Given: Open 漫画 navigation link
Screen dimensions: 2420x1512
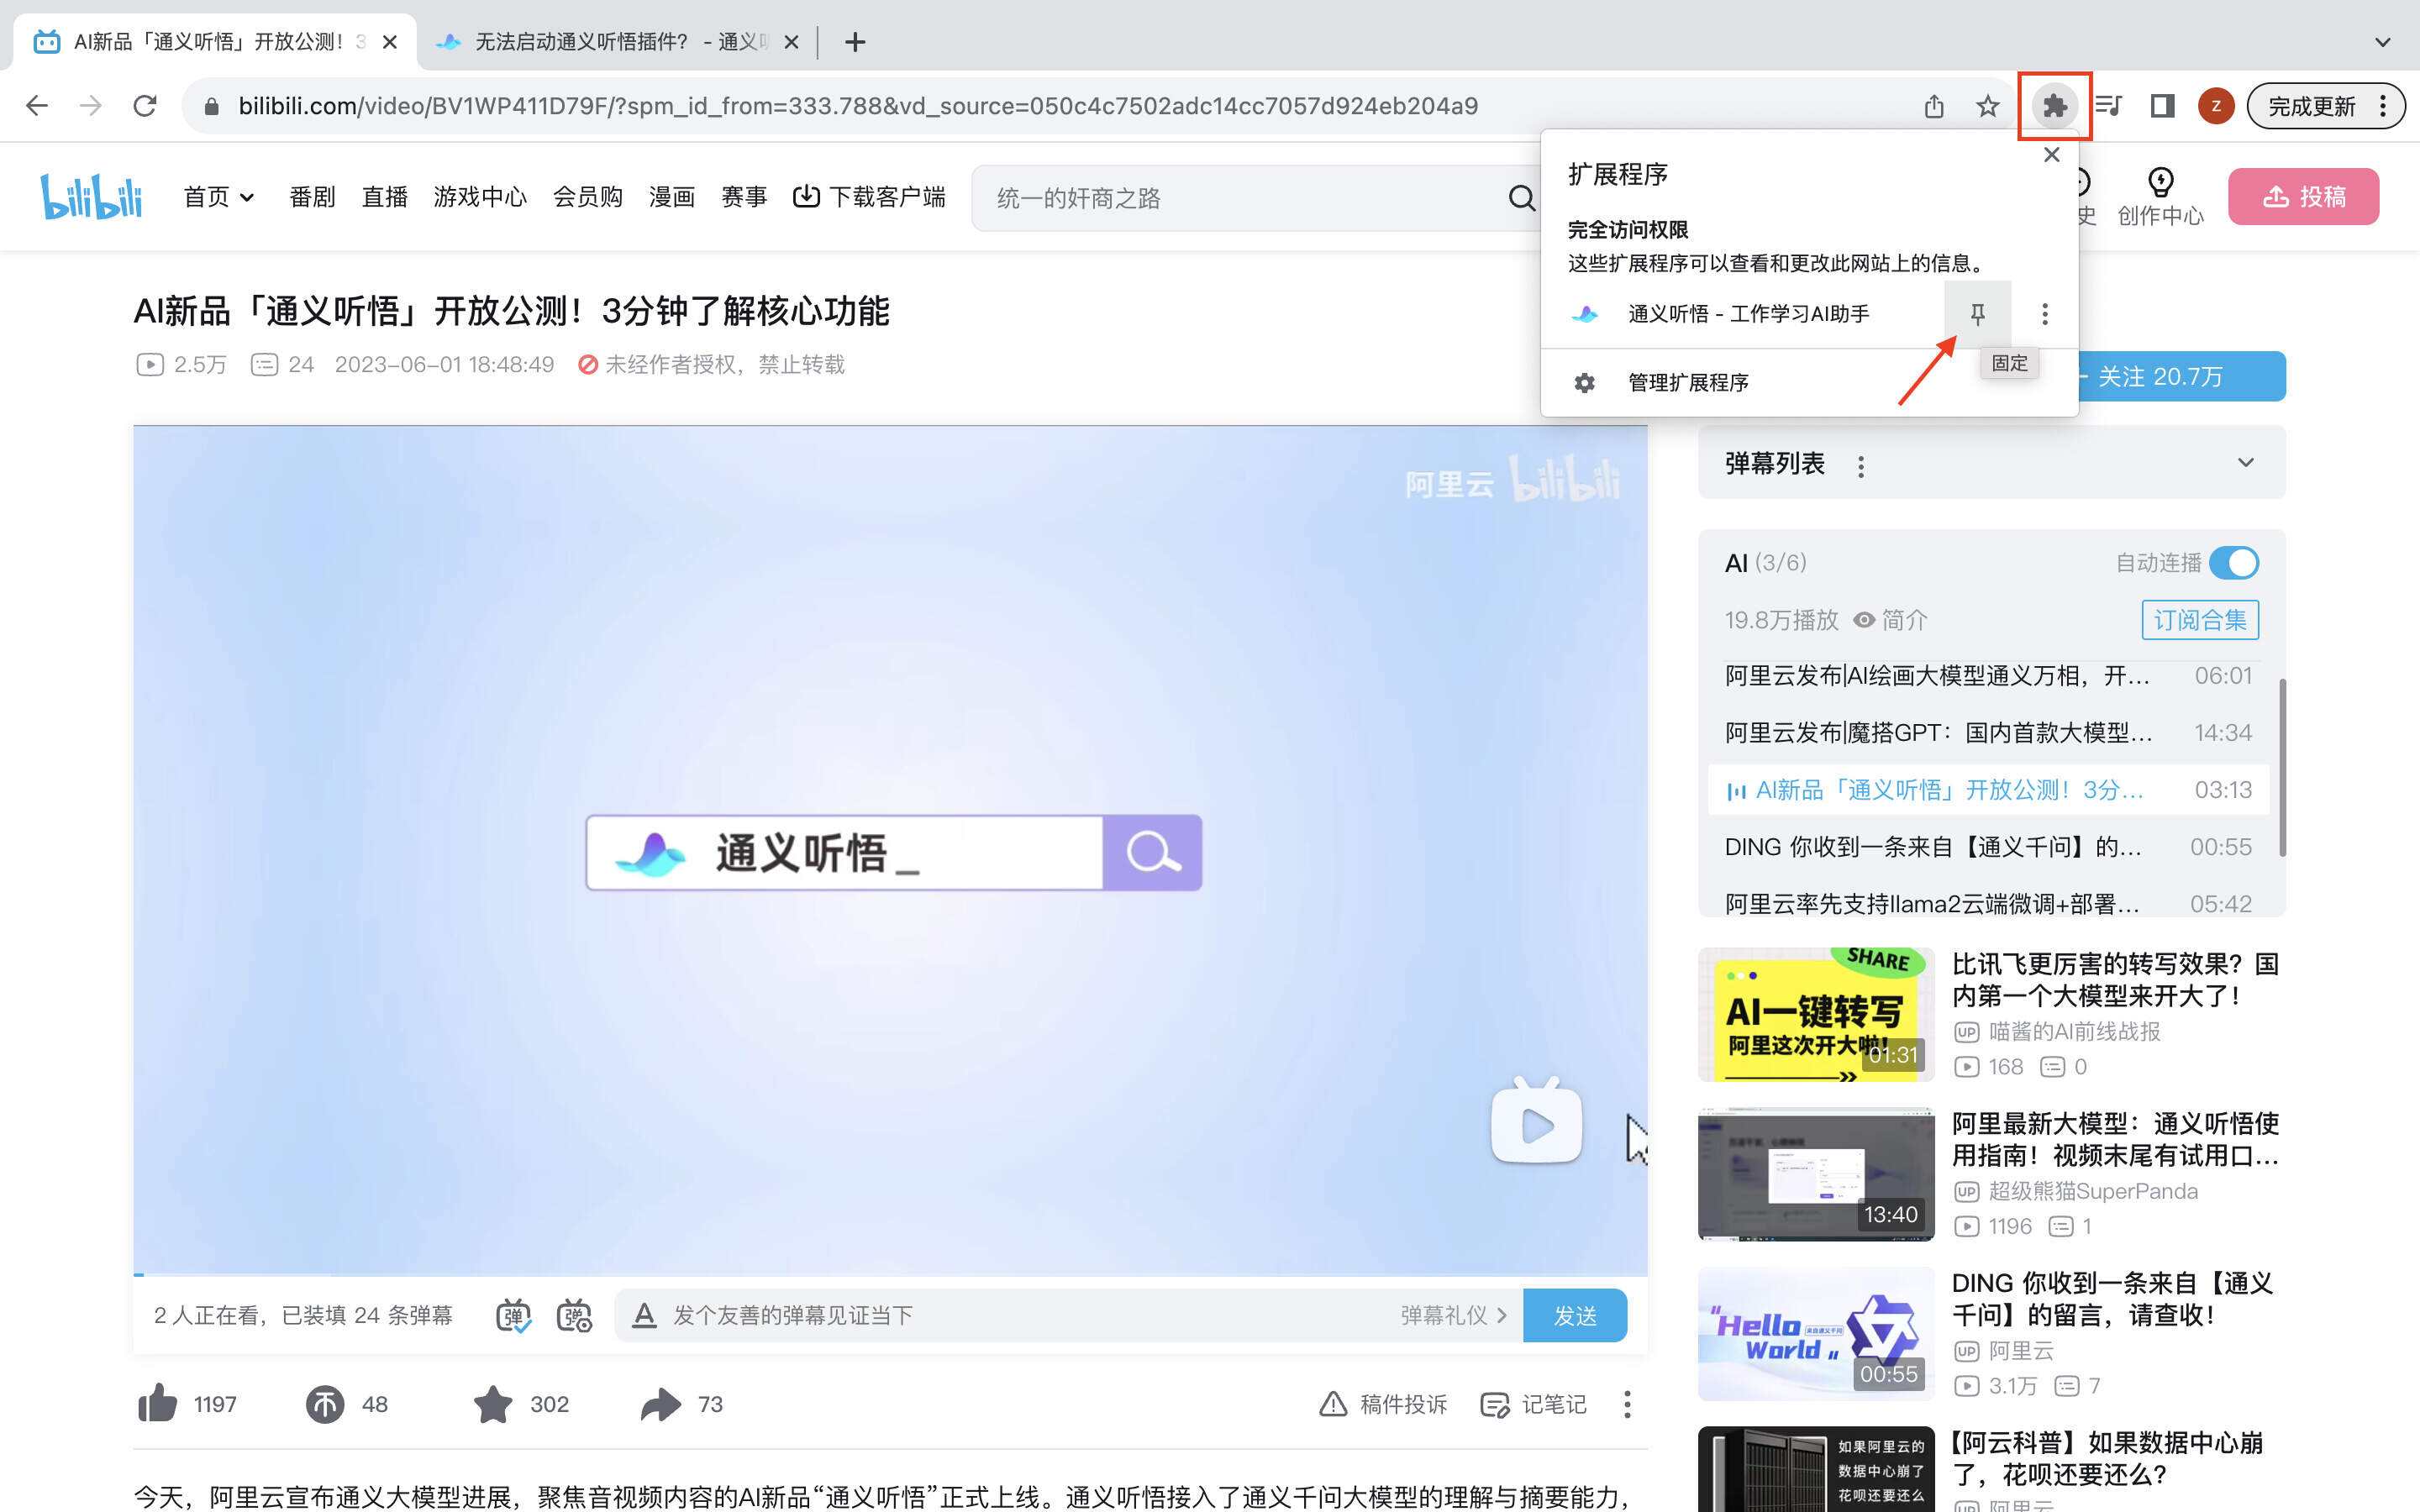Looking at the screenshot, I should 671,197.
